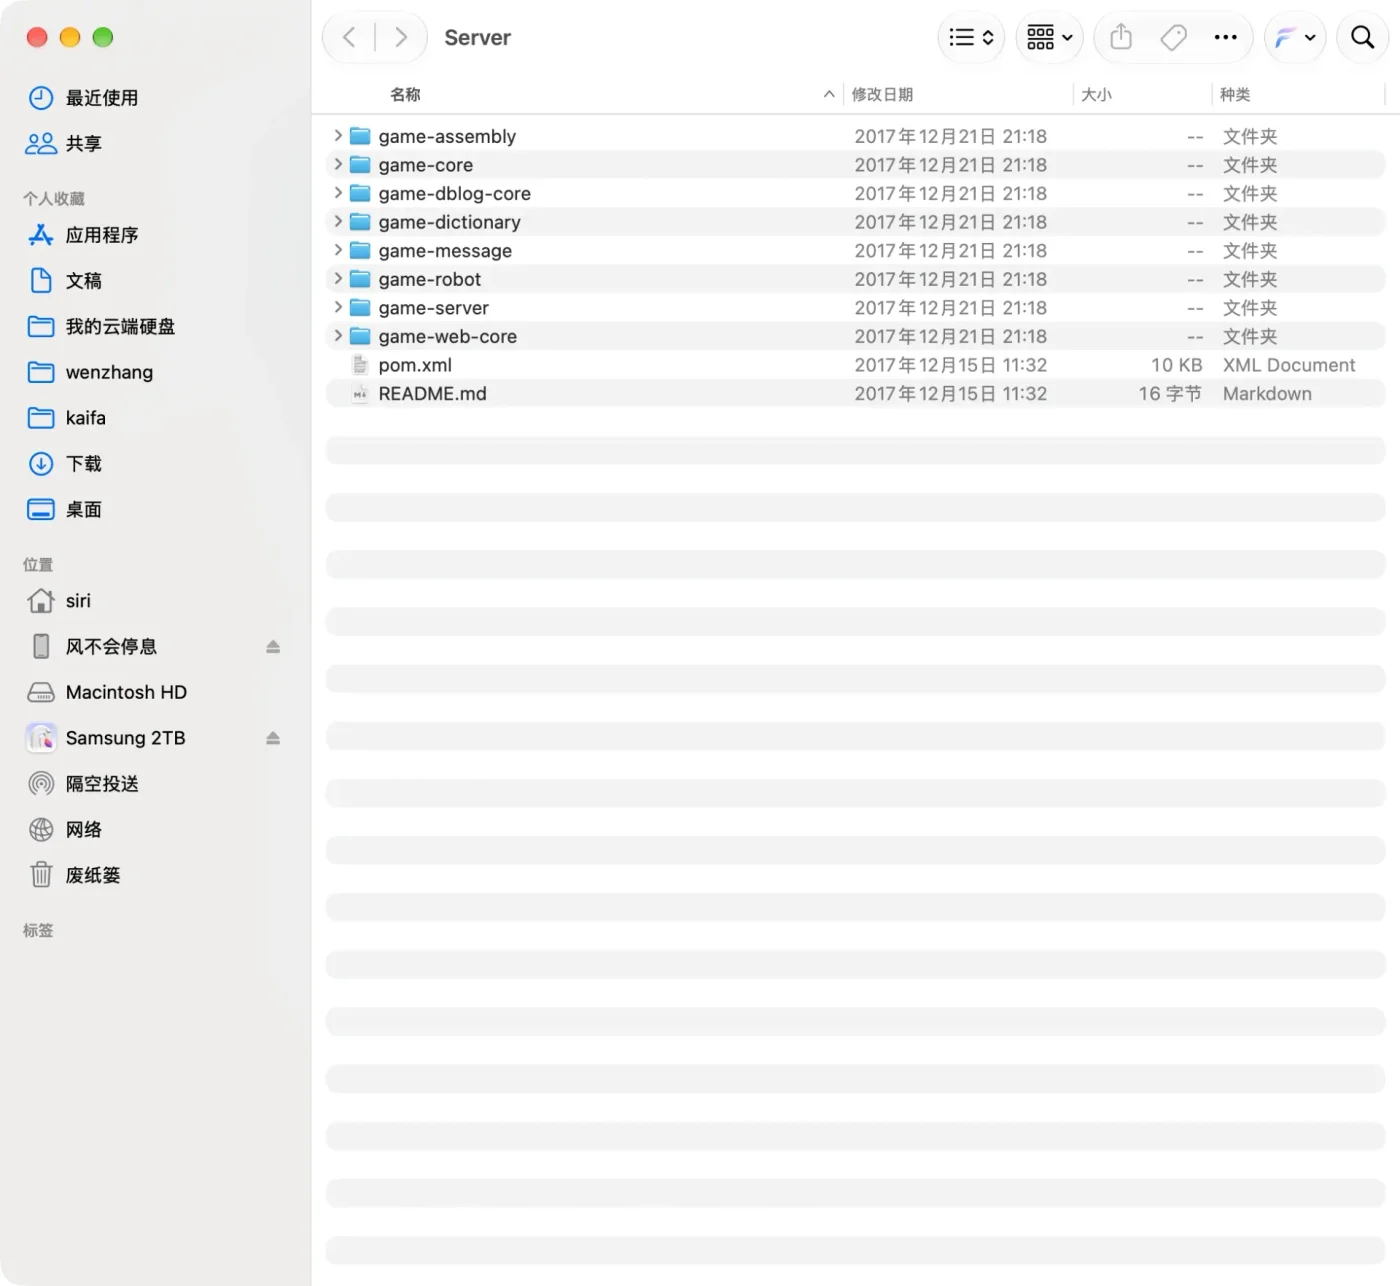Open the more actions ellipsis menu

pyautogui.click(x=1225, y=38)
